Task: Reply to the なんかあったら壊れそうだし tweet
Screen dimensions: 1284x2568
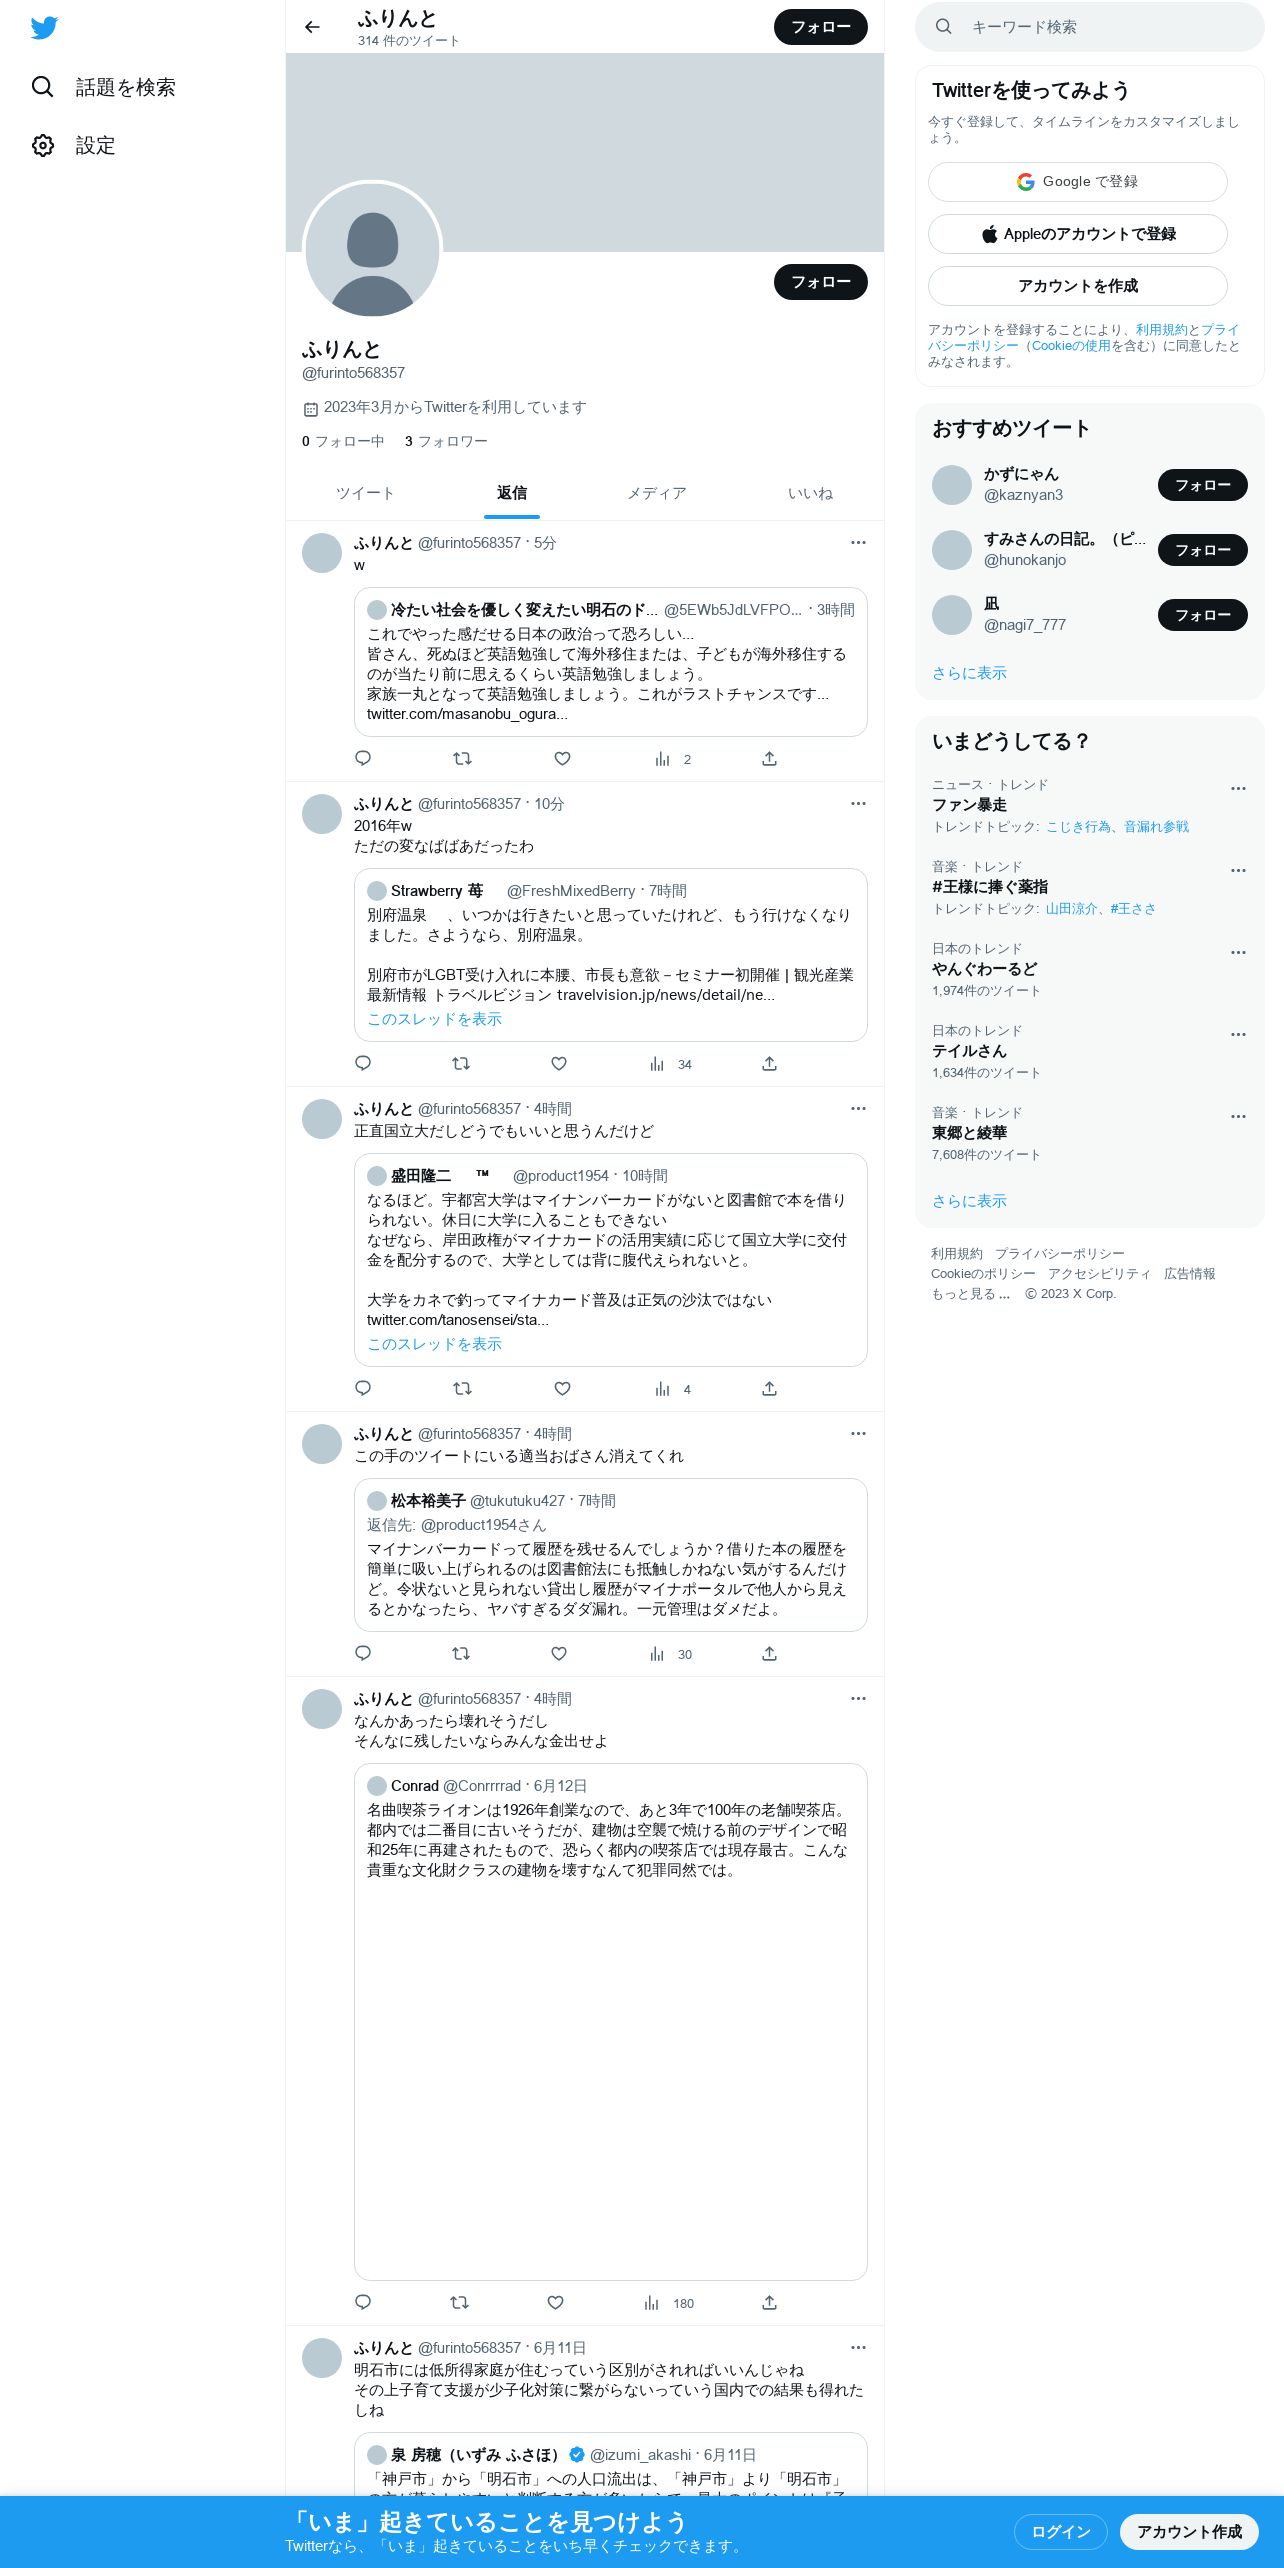Action: pos(363,2303)
